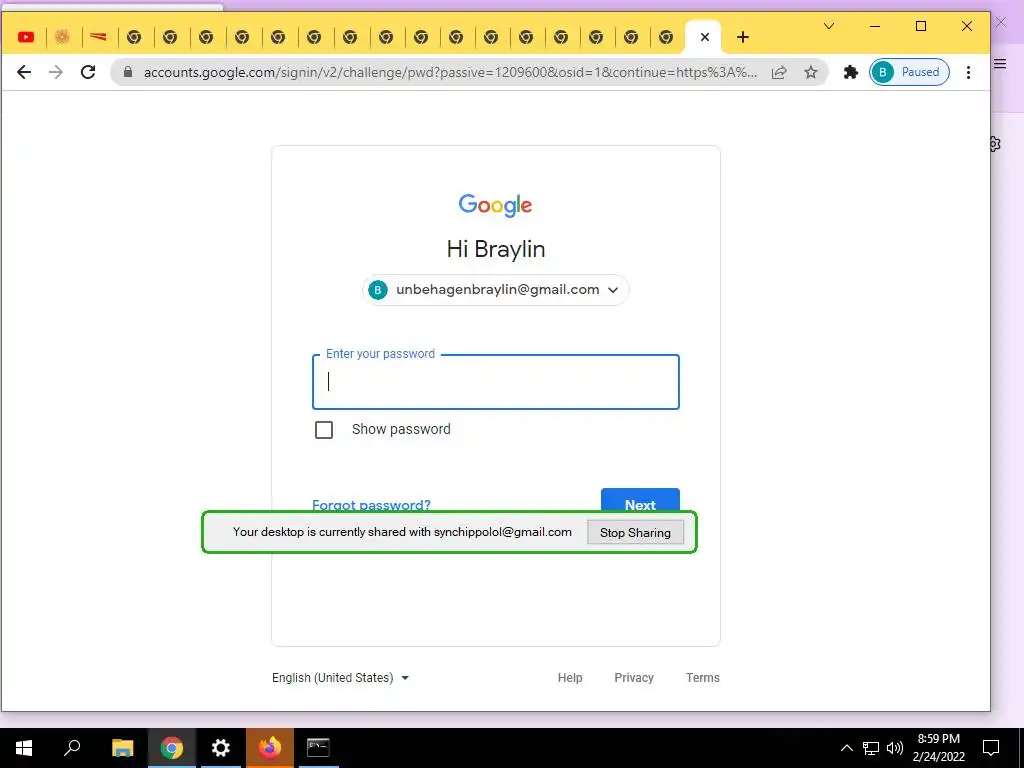Bookmark this tab with the star
1024x768 pixels.
pos(810,72)
